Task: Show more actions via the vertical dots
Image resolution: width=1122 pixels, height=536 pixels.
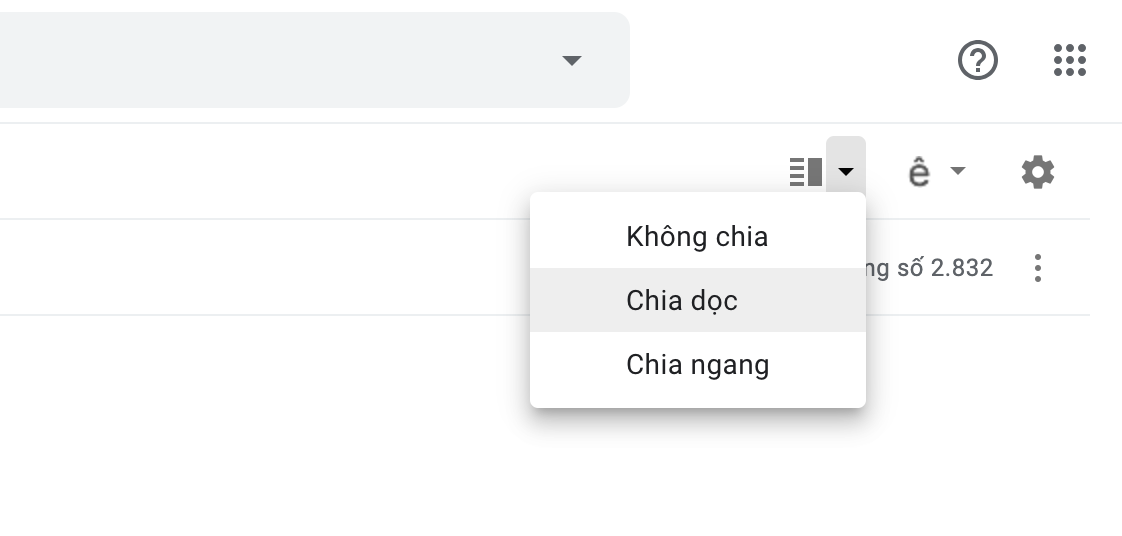Action: (x=1037, y=268)
